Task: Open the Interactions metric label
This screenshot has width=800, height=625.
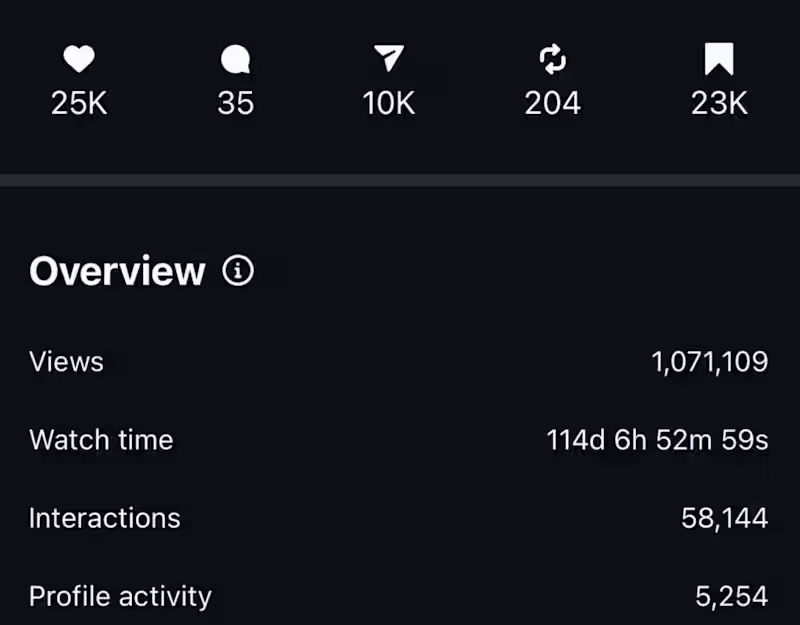Action: pyautogui.click(x=105, y=517)
